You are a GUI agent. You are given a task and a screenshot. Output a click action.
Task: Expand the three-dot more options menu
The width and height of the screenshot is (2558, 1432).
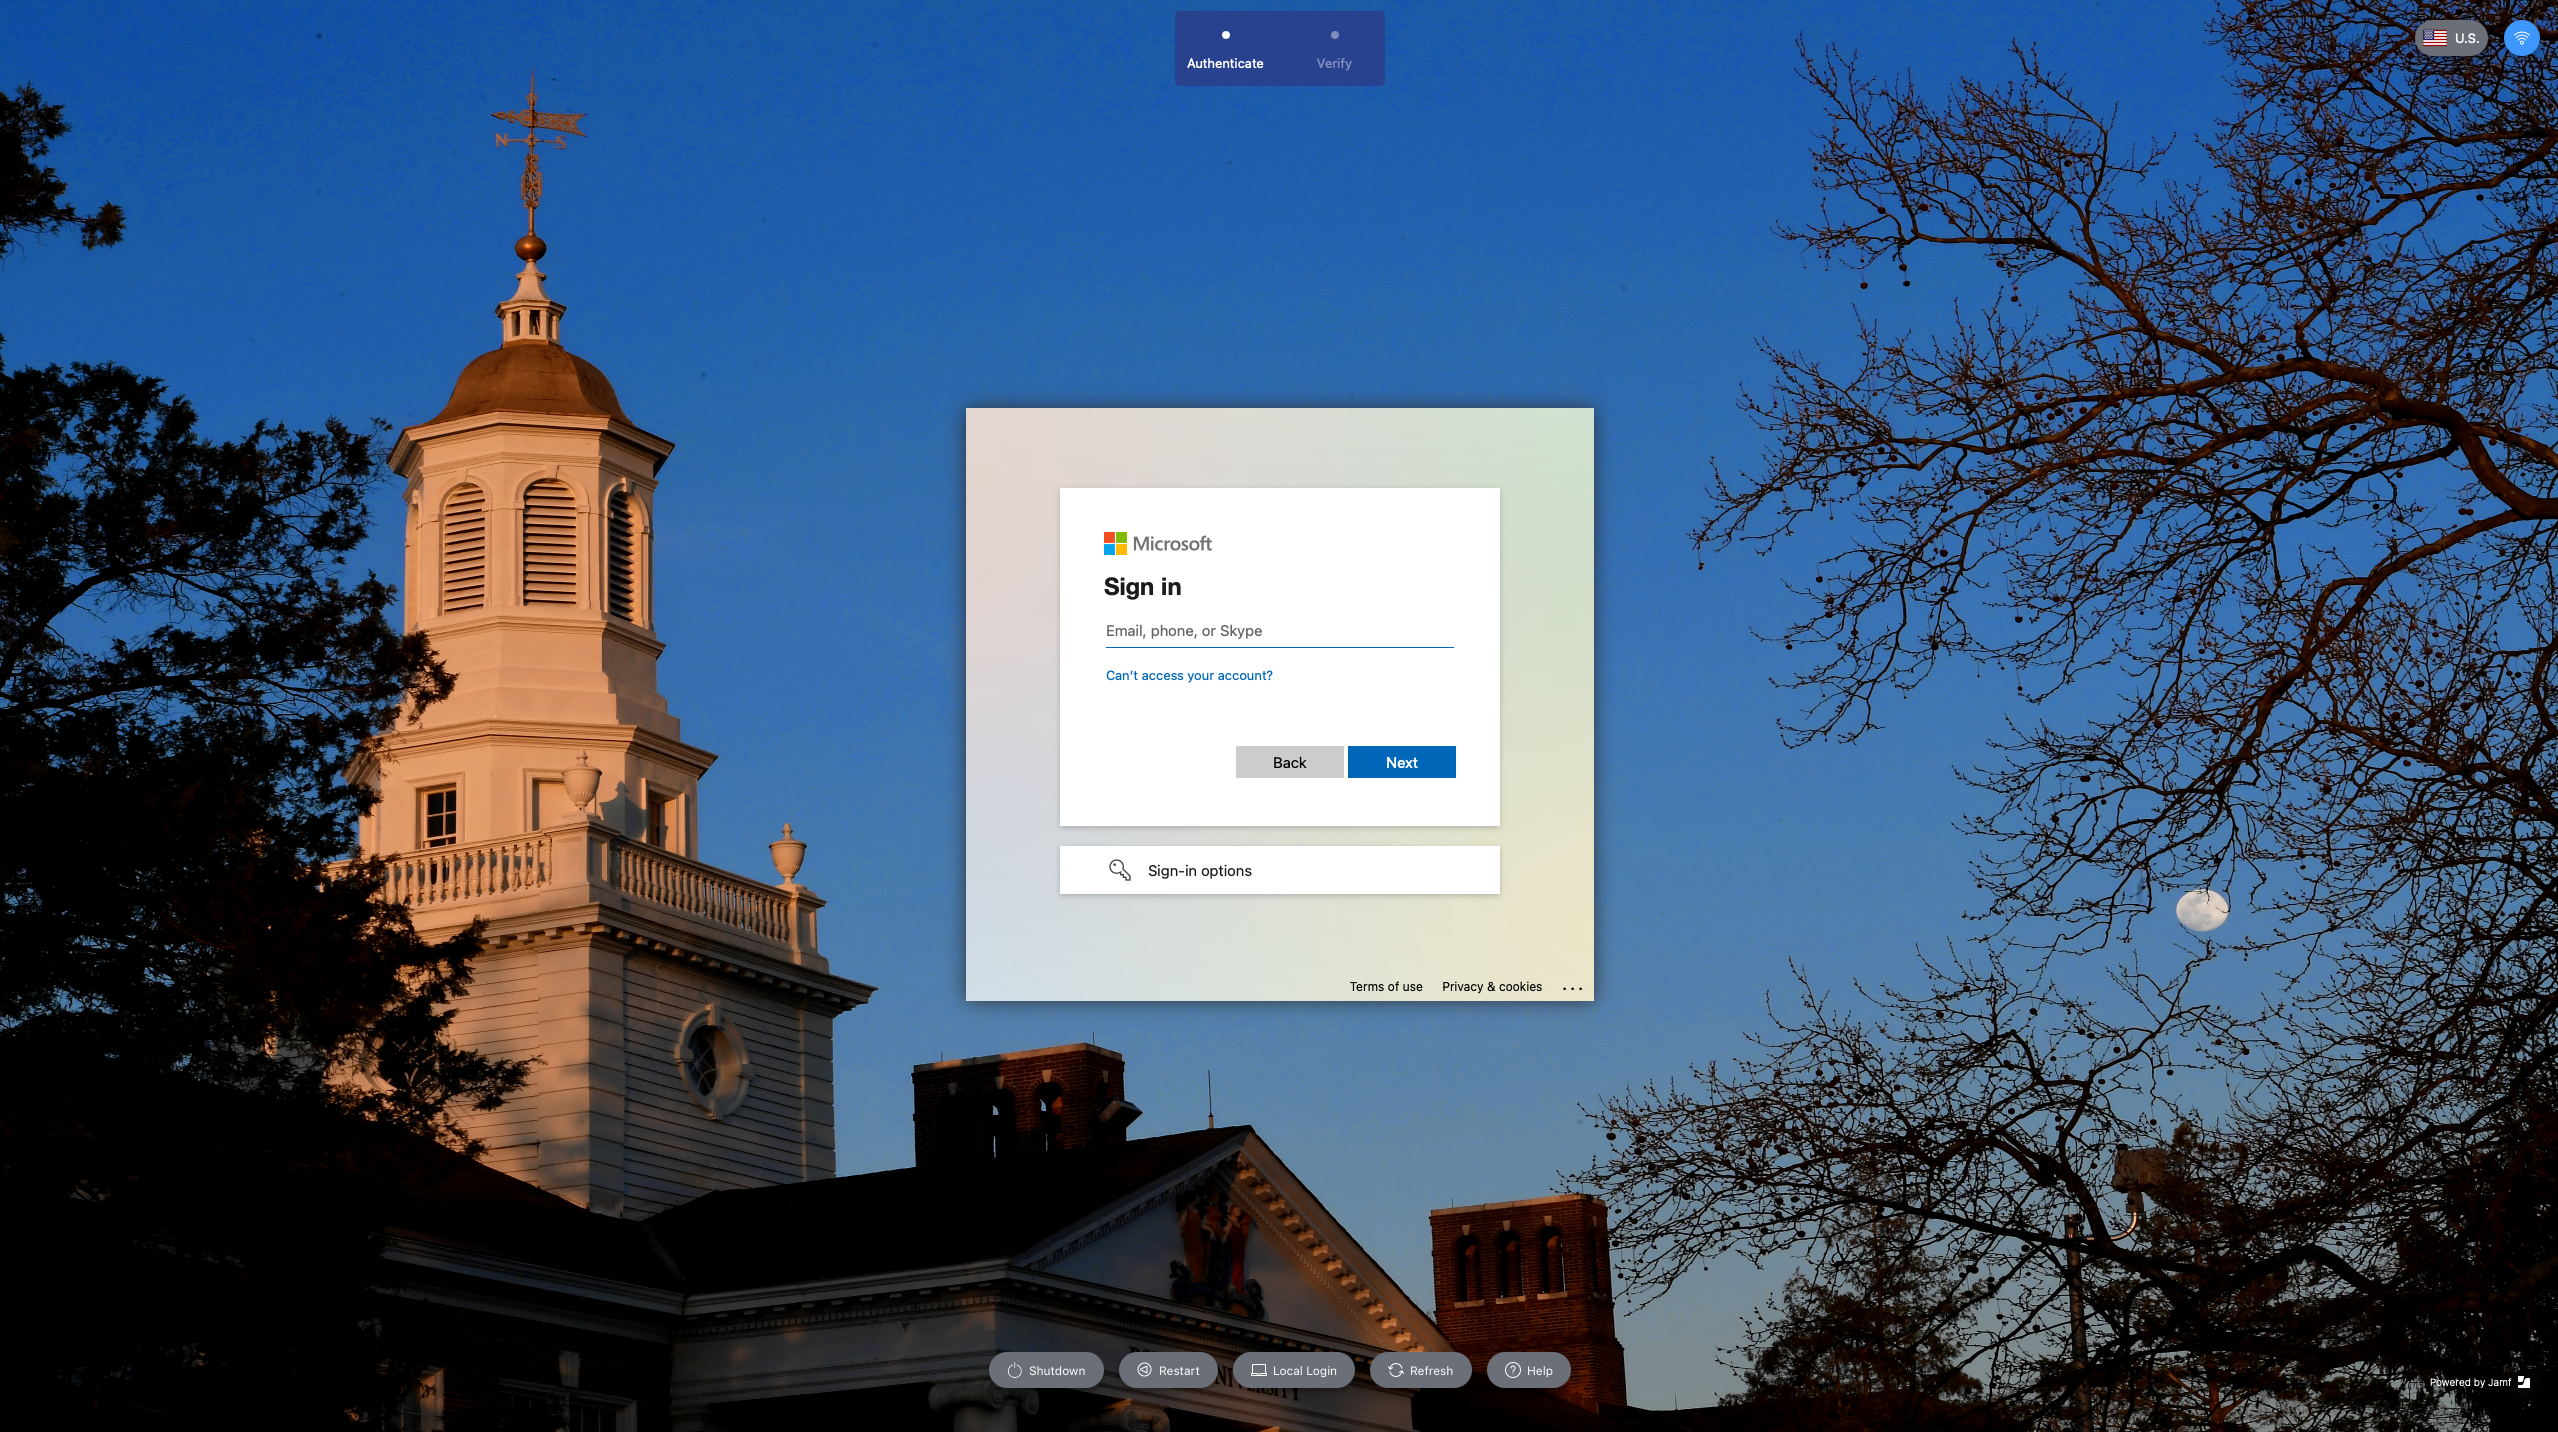point(1572,988)
